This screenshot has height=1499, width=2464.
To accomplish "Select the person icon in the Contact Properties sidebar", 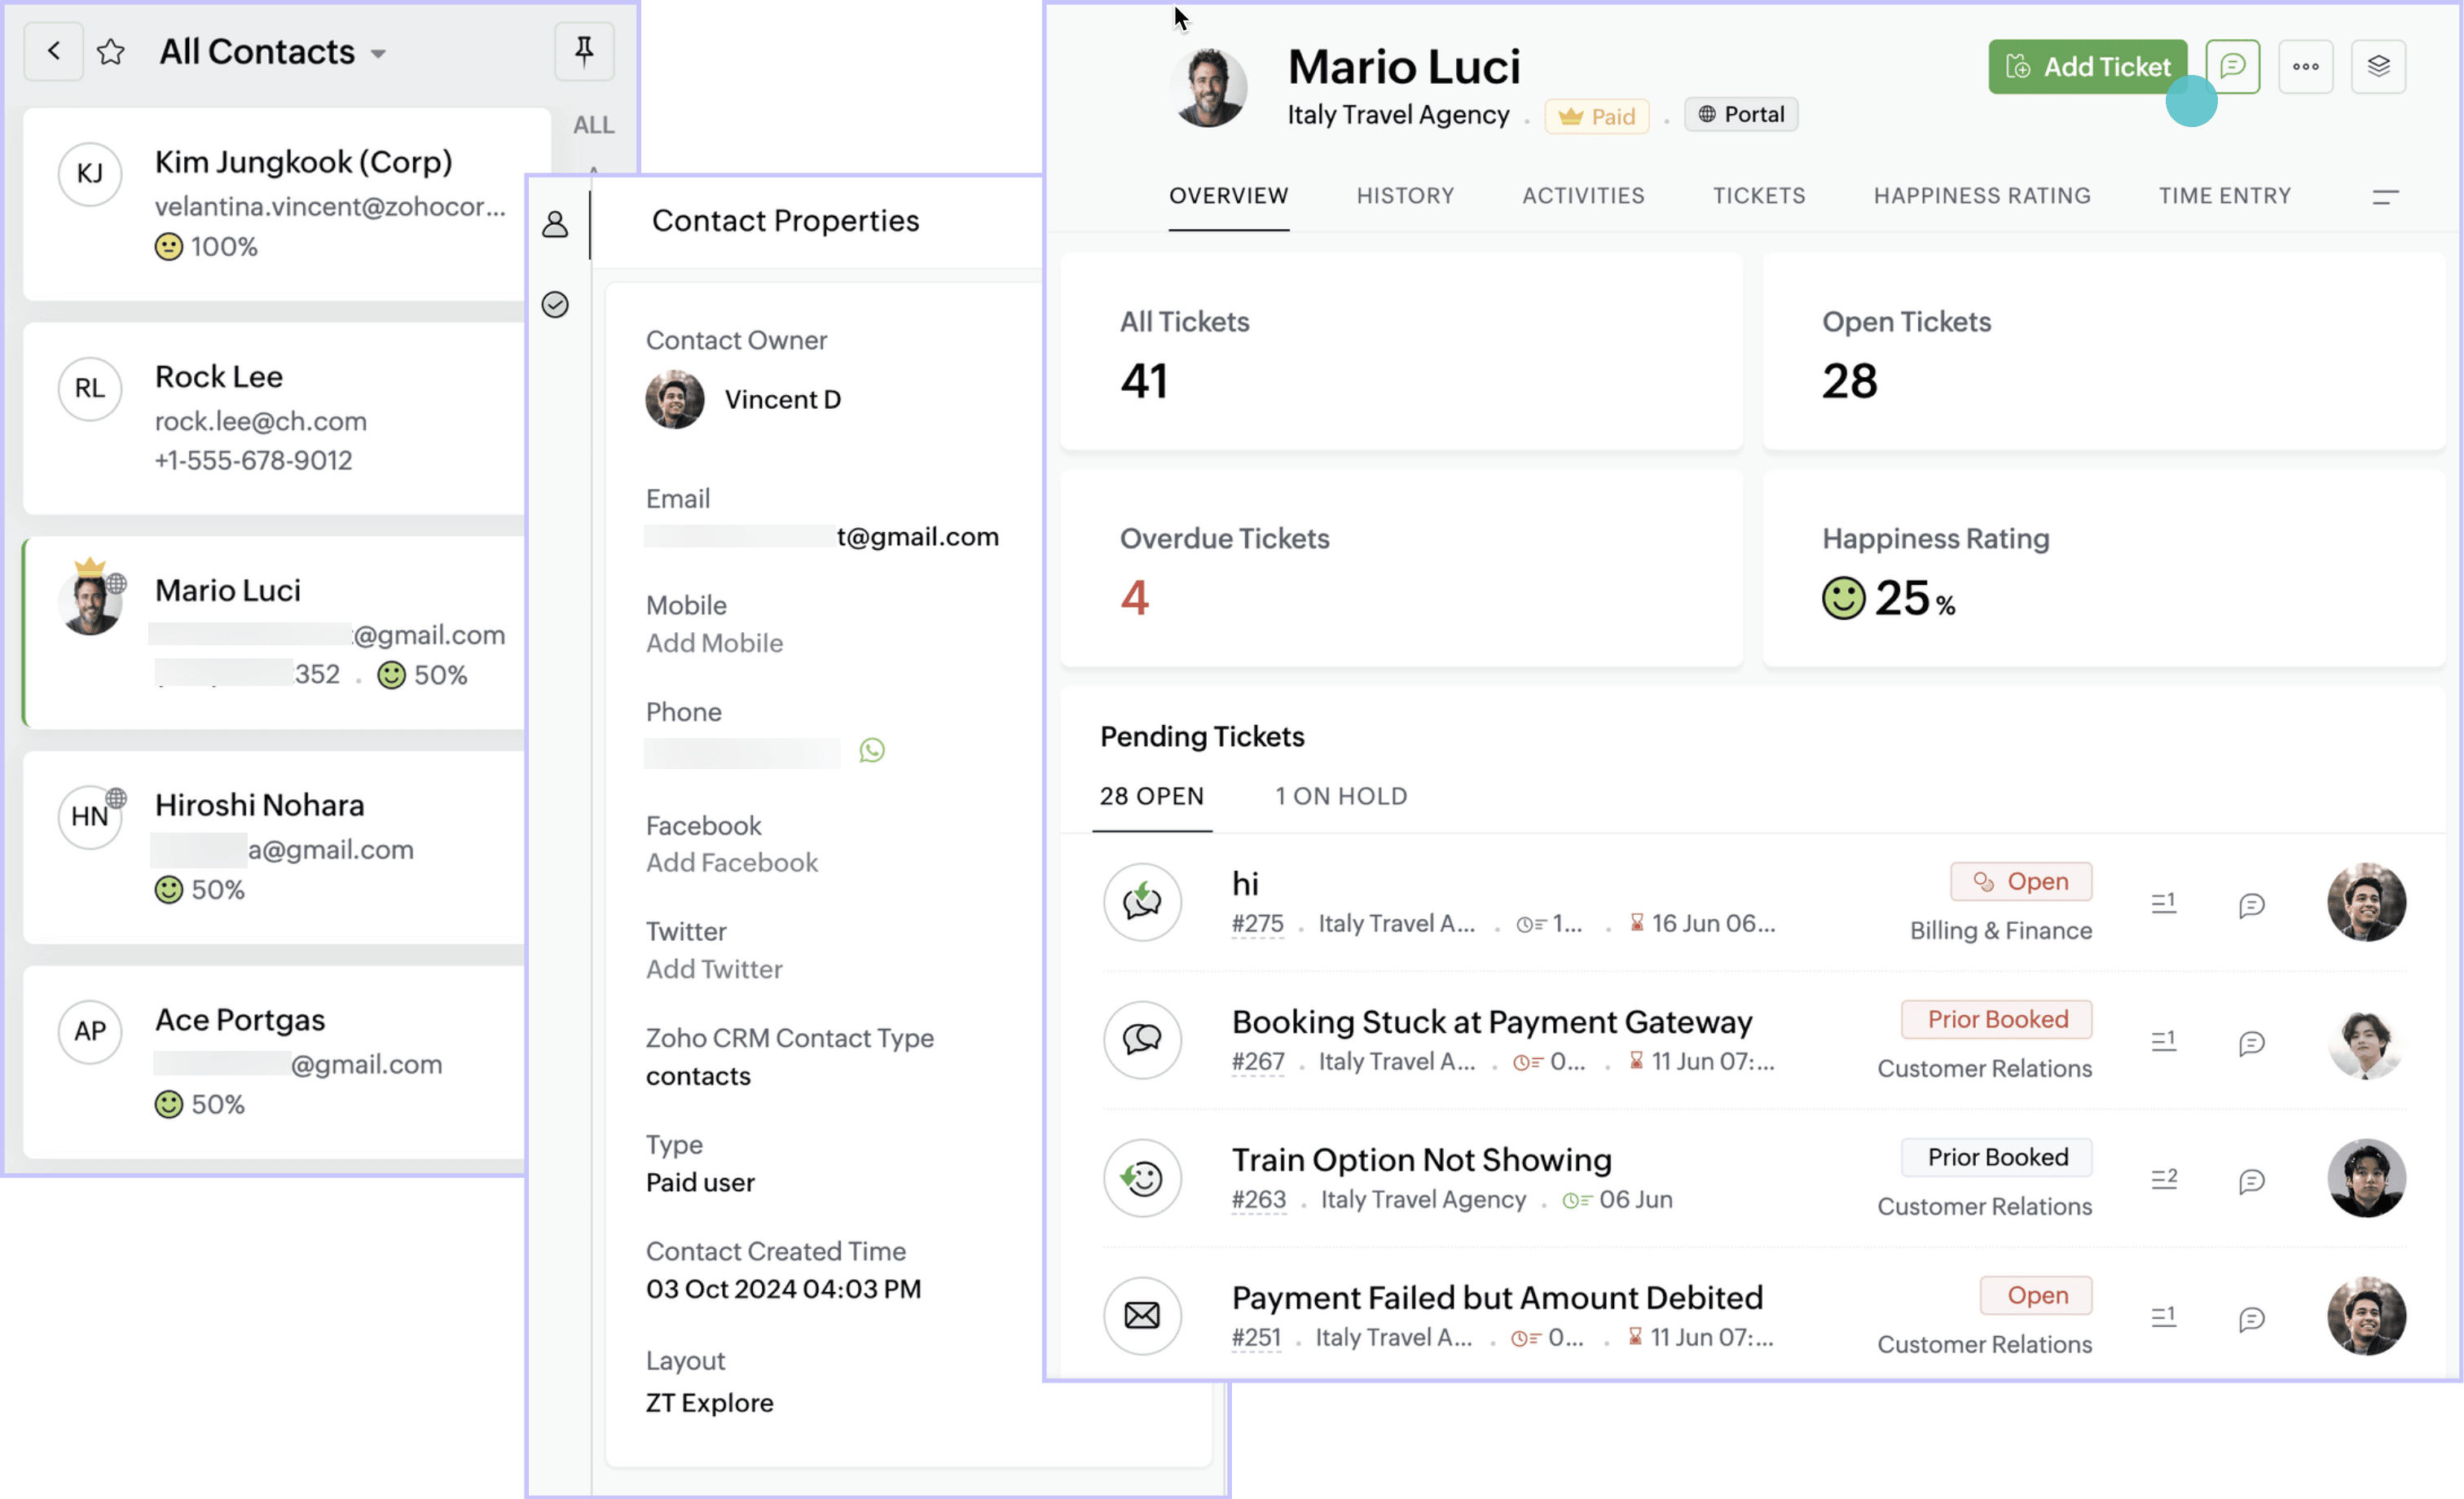I will pyautogui.click(x=555, y=224).
